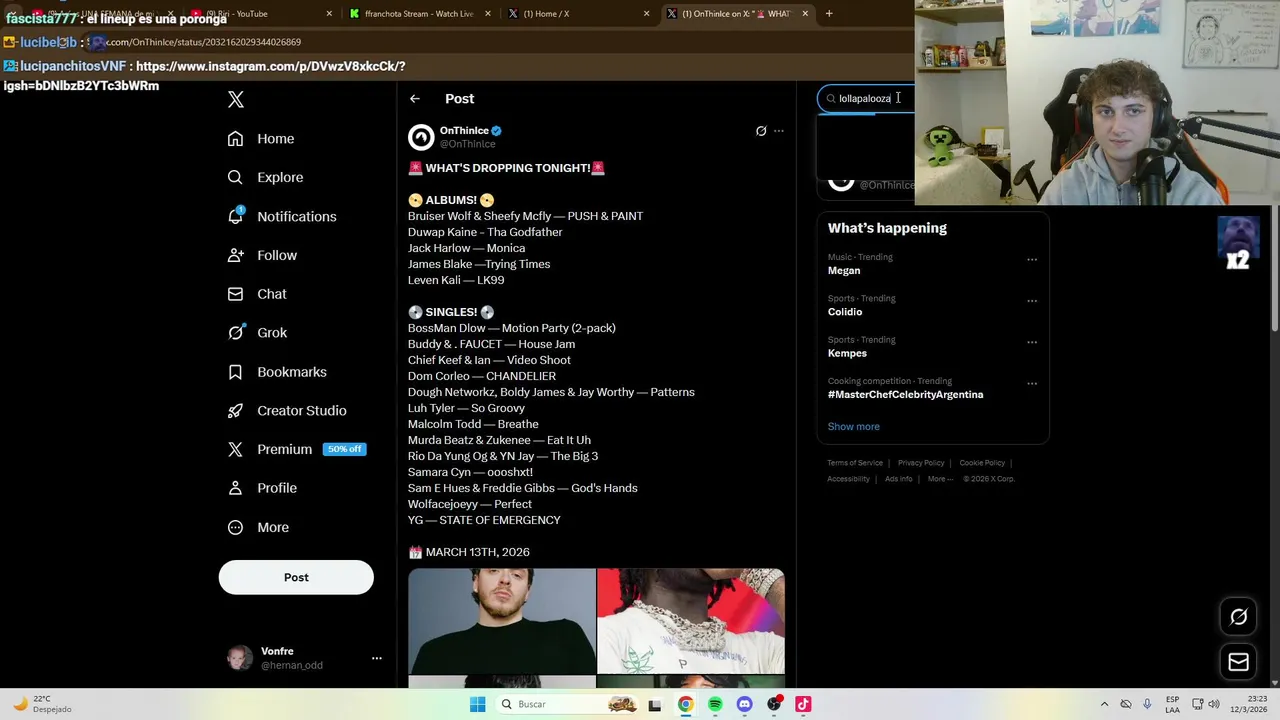The image size is (1280, 720).
Task: Open Discord from the taskbar
Action: click(744, 705)
